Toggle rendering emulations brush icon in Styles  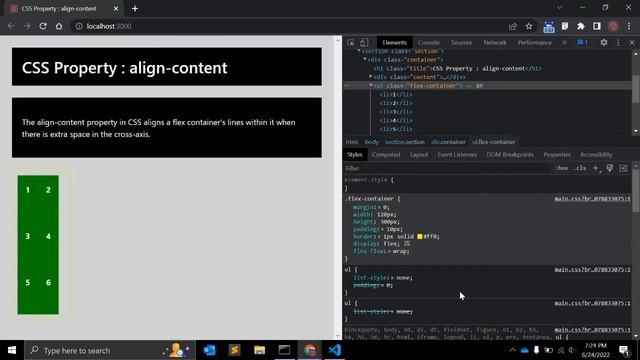pyautogui.click(x=610, y=168)
